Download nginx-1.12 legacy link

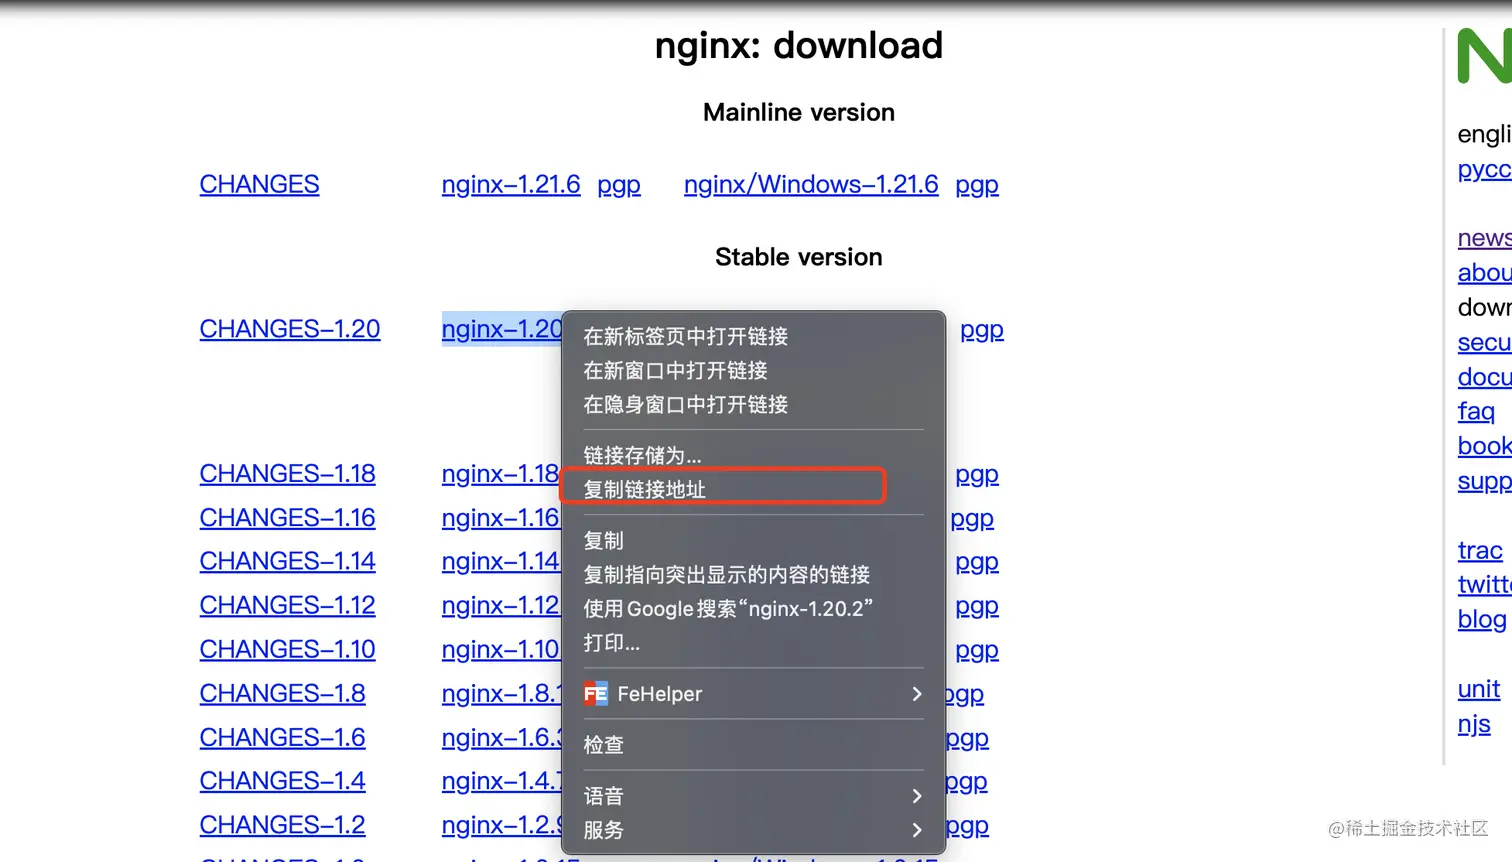point(500,606)
